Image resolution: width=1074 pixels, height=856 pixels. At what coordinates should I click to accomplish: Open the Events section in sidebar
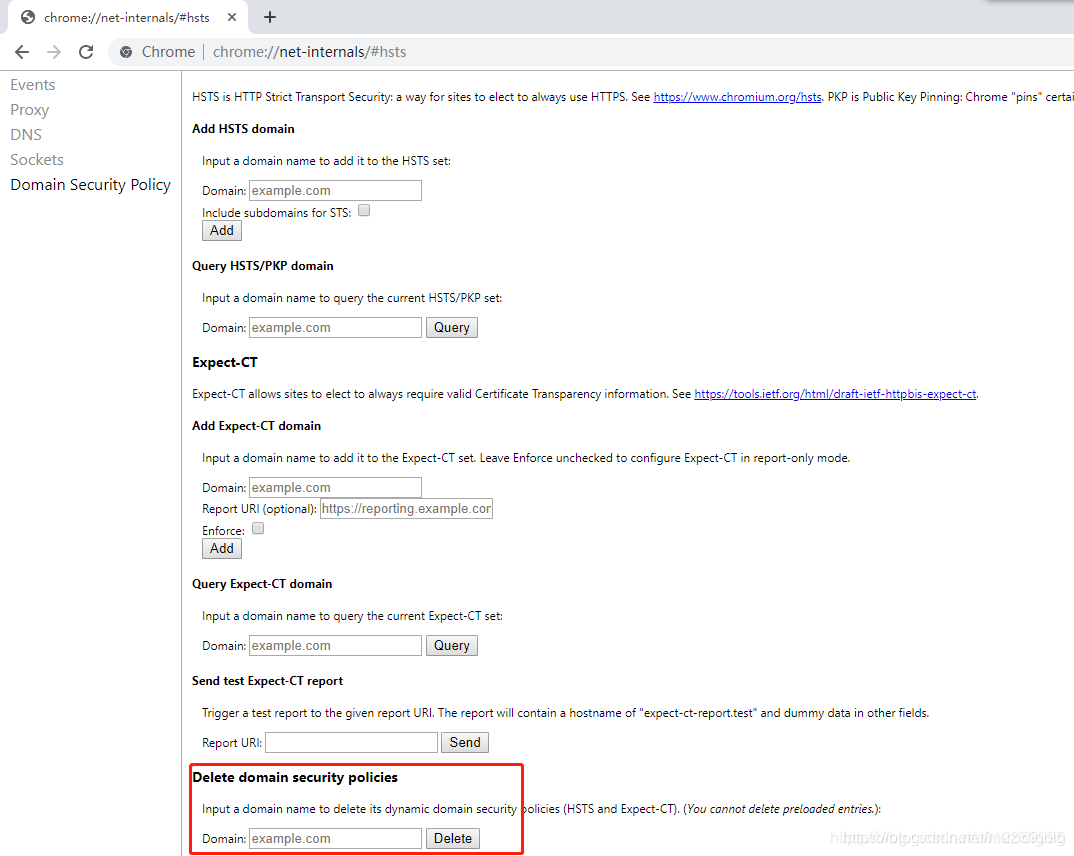point(33,85)
